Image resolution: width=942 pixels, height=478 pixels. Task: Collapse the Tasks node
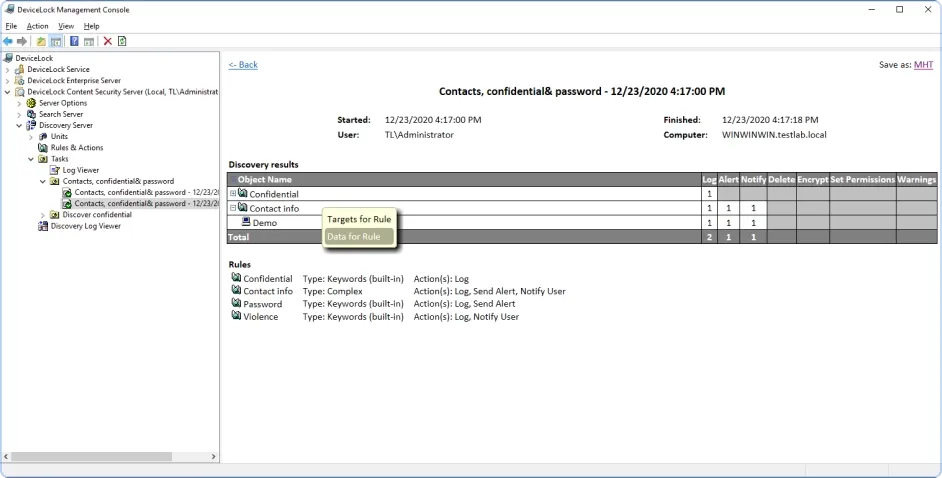click(x=31, y=159)
